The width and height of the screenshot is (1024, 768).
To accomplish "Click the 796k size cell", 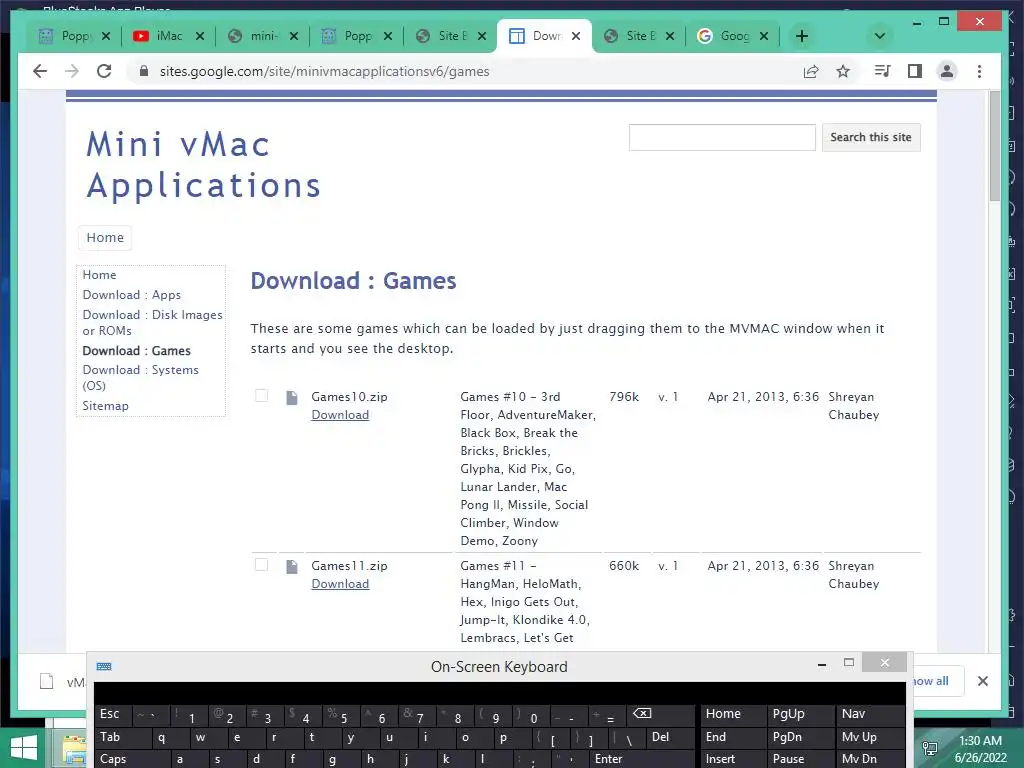I will 624,396.
